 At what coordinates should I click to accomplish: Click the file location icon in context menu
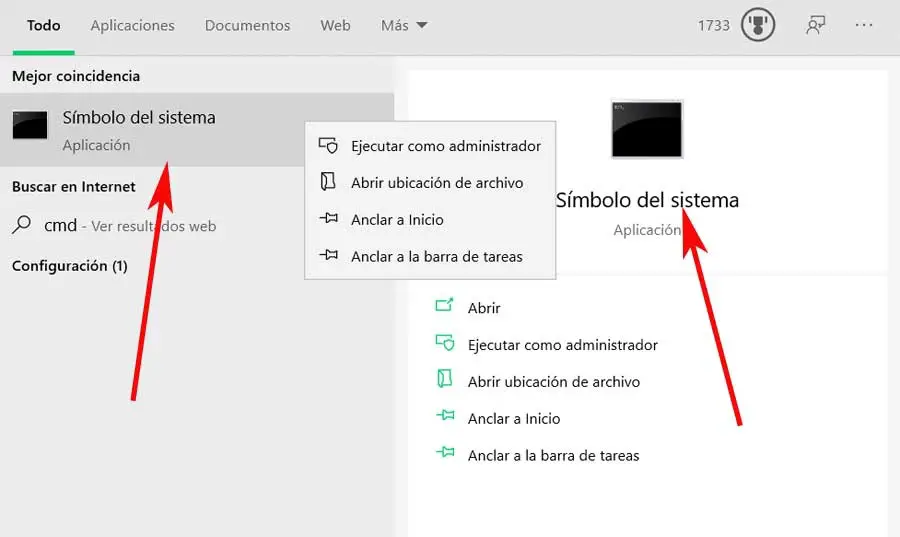(x=328, y=181)
